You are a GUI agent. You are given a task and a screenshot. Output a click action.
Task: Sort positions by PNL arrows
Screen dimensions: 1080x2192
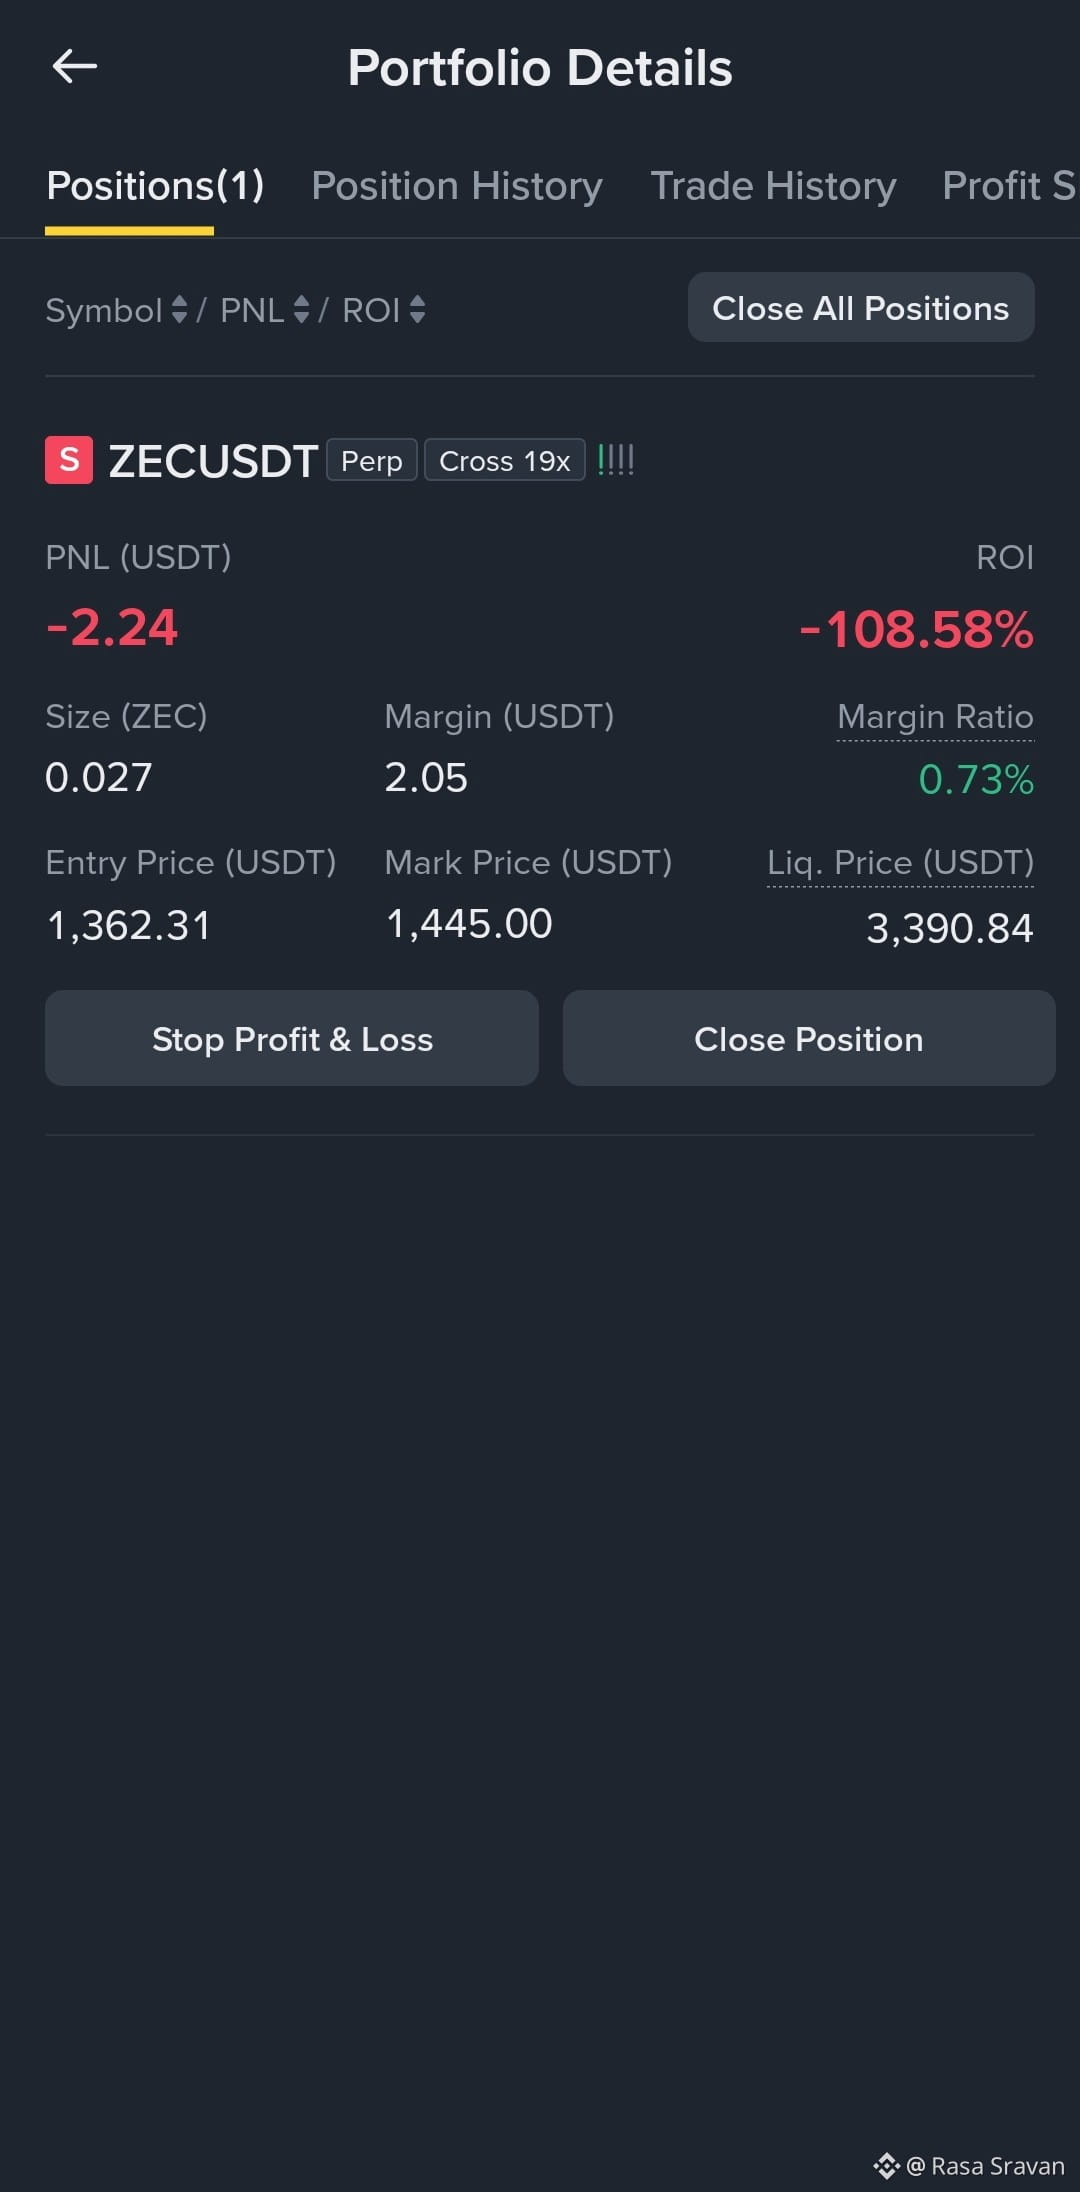coord(301,310)
